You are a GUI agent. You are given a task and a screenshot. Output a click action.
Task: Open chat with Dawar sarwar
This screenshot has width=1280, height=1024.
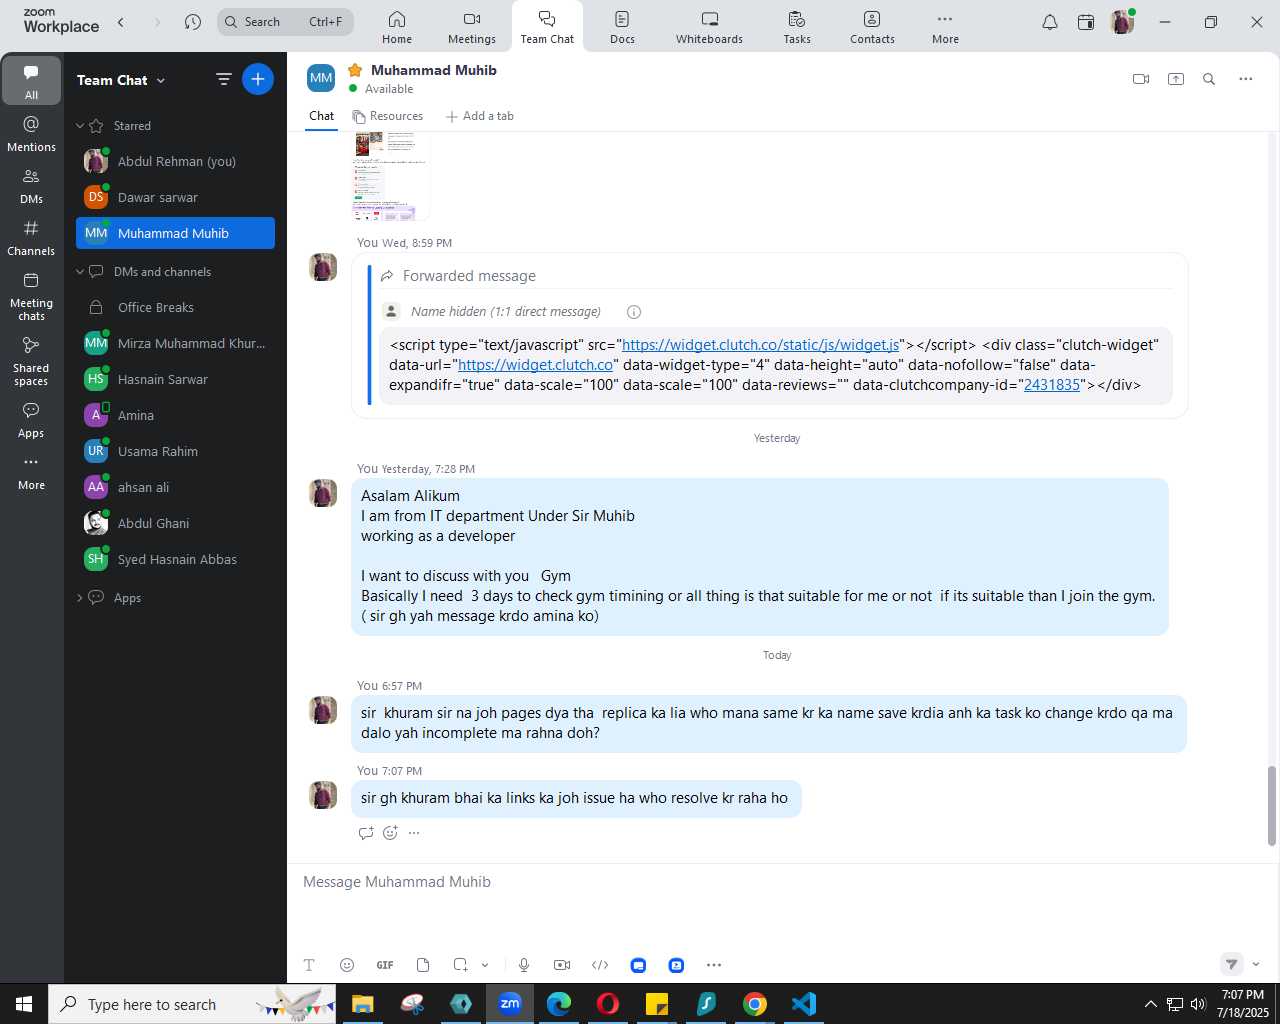(175, 198)
